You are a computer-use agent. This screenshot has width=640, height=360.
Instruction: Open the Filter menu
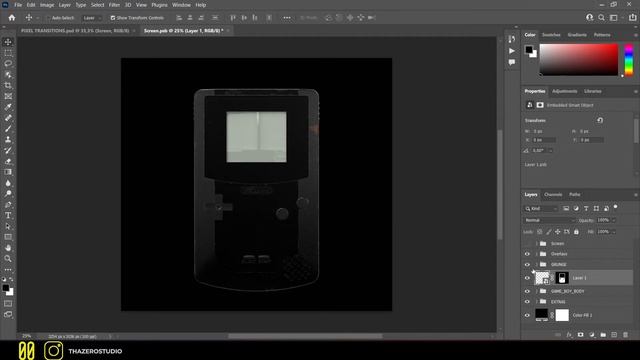click(x=114, y=5)
